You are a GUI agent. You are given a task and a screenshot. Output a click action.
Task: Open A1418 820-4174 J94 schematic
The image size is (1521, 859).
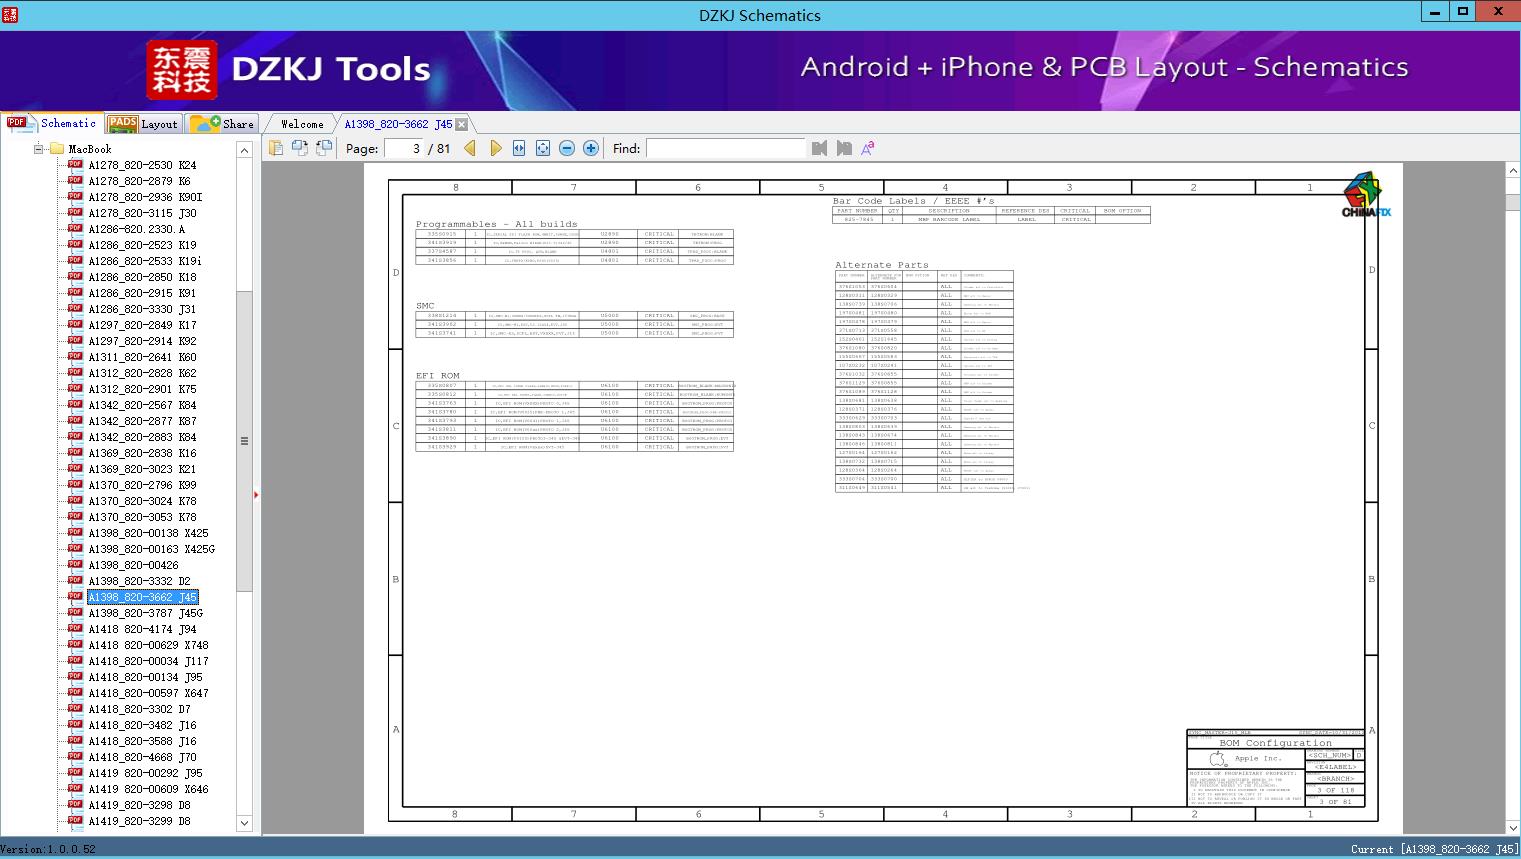[x=142, y=629]
